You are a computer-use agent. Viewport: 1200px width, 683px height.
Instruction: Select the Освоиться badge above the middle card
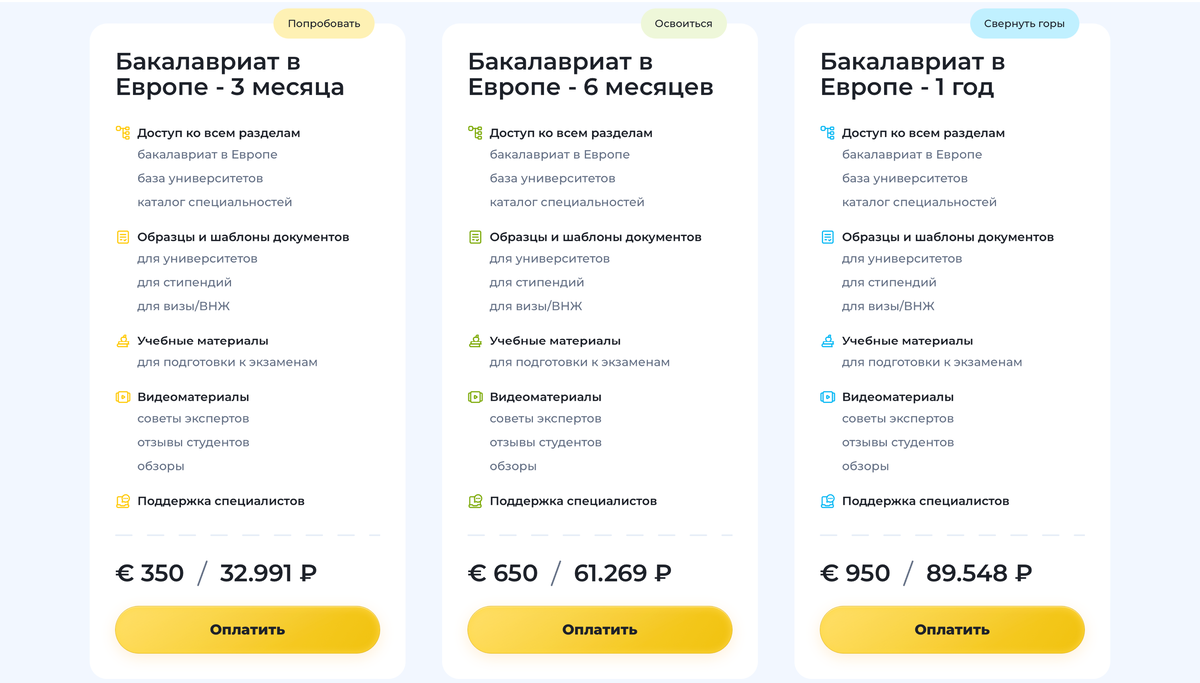click(684, 21)
